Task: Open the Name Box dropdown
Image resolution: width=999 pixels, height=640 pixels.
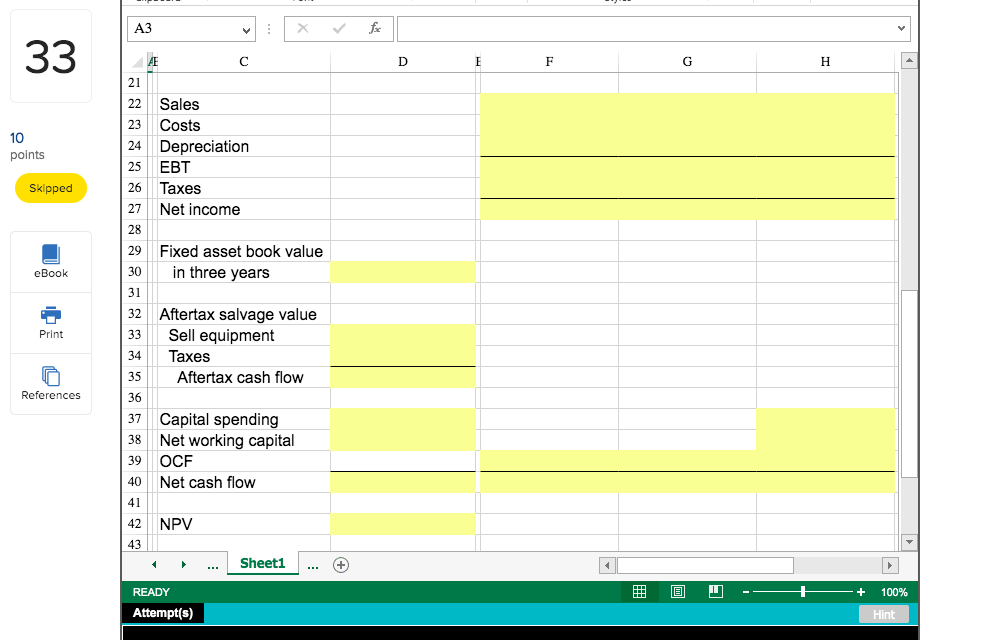Action: click(x=245, y=28)
